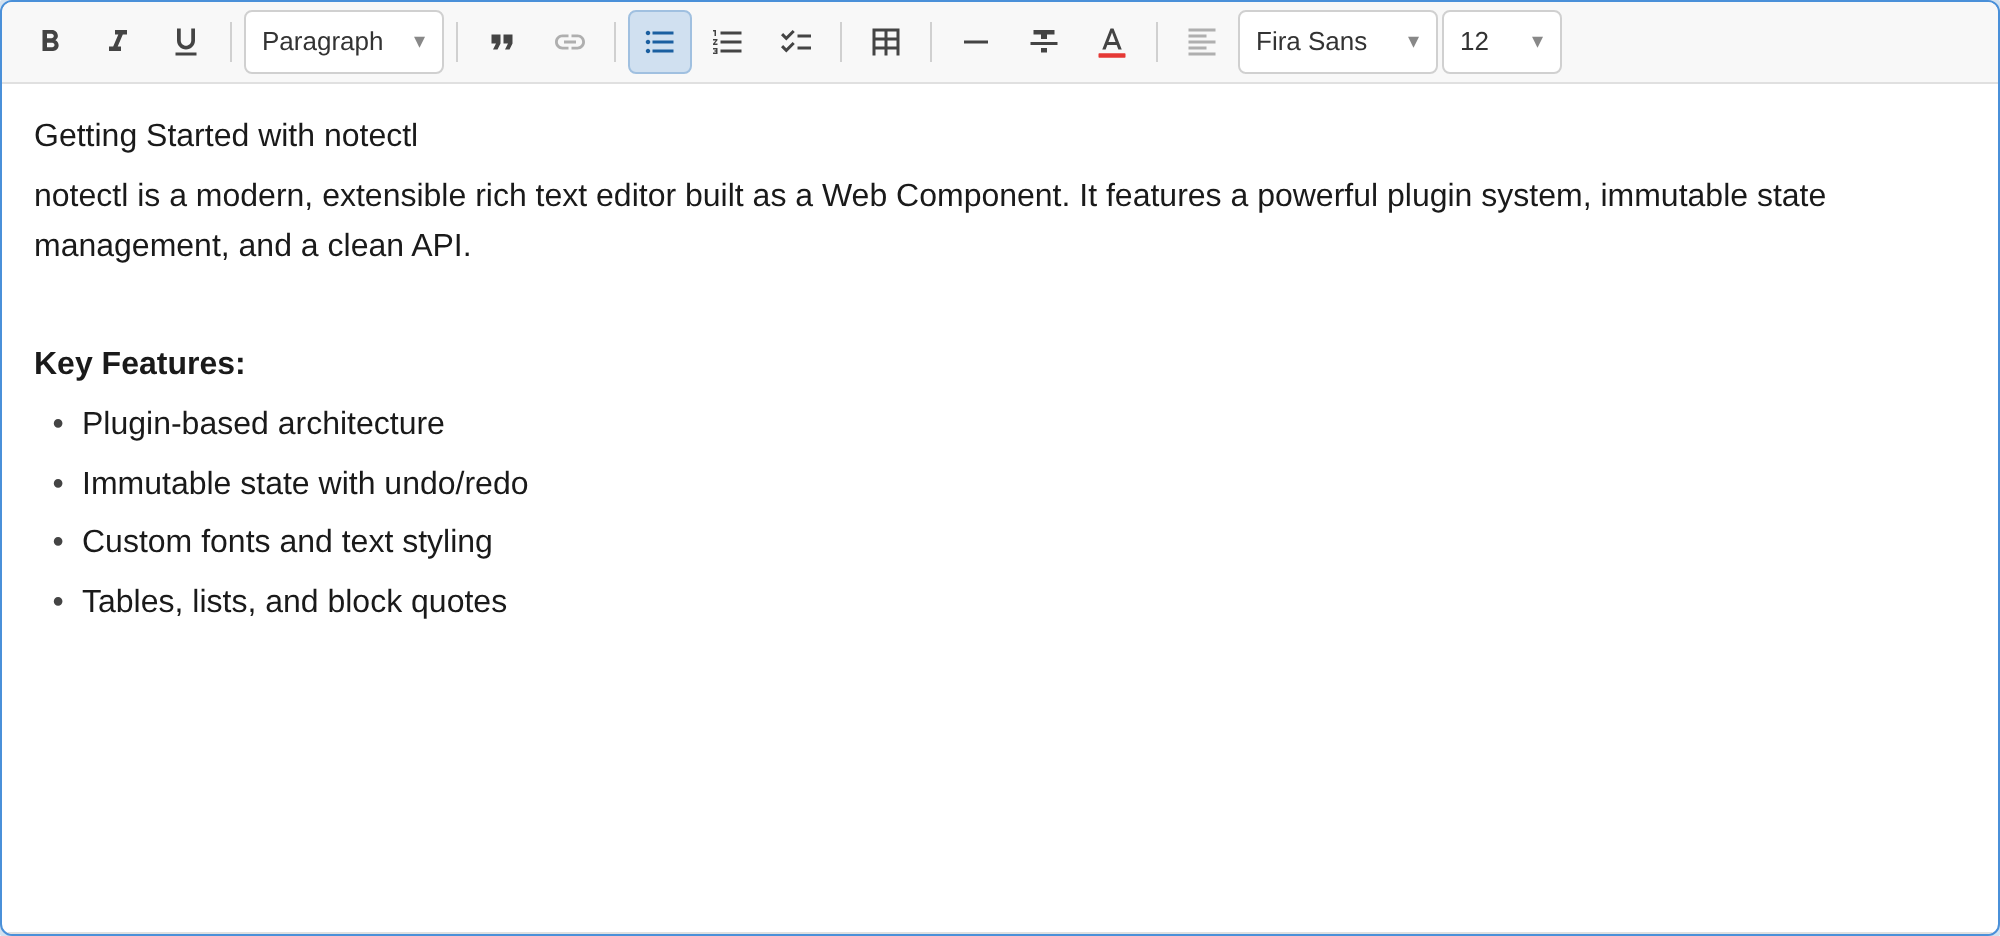Open the Fira Sans font selector
This screenshot has height=936, width=2000.
(1337, 41)
